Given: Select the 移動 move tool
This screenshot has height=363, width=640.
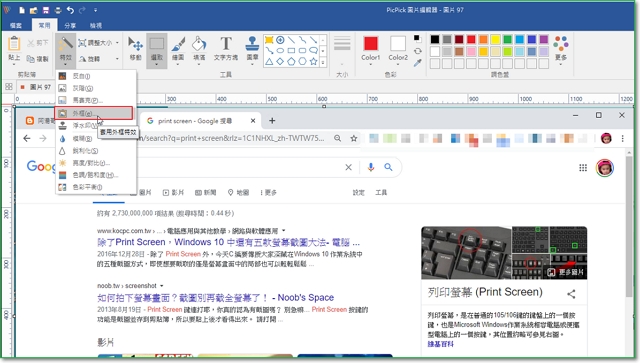Looking at the screenshot, I should pos(136,49).
